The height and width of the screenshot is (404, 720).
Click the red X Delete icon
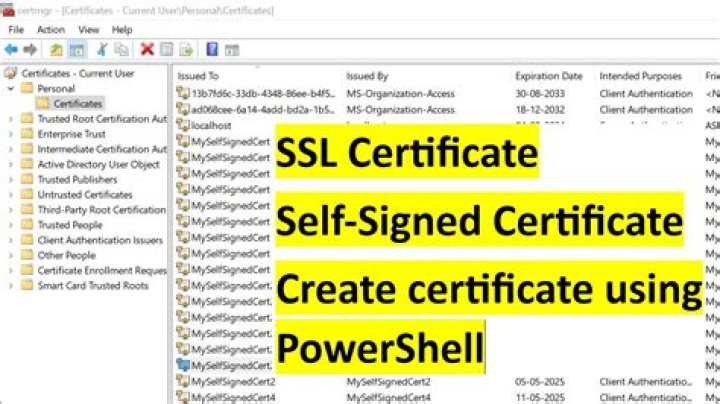pyautogui.click(x=147, y=49)
